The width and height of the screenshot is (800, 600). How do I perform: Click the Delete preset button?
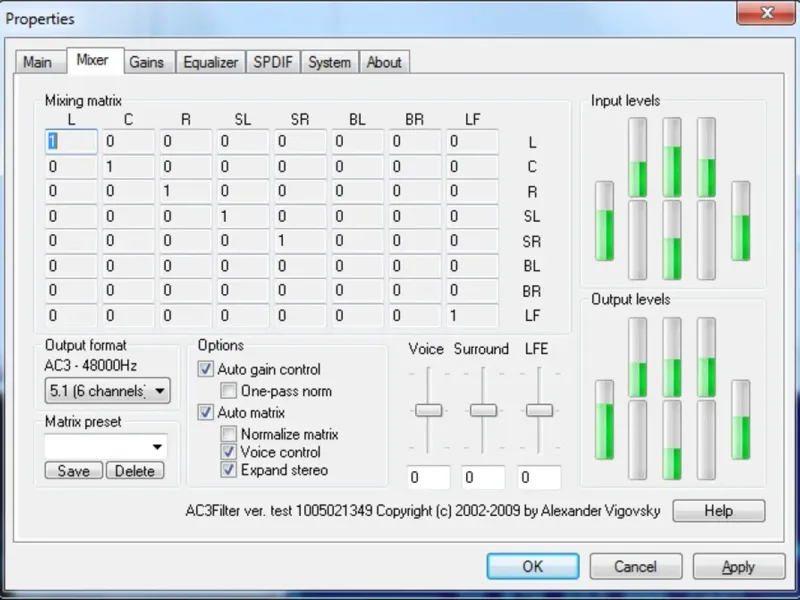pos(135,471)
